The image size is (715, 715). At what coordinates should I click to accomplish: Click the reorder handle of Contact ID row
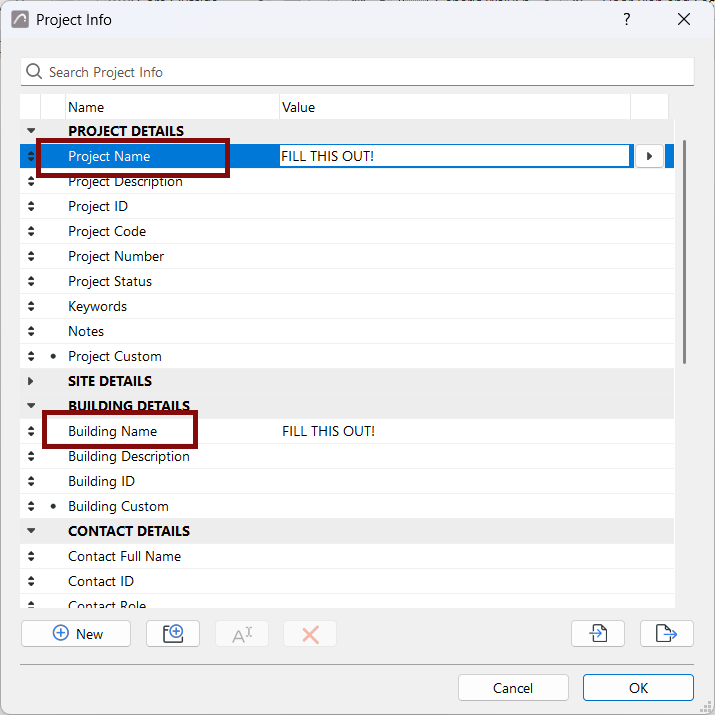[x=31, y=581]
